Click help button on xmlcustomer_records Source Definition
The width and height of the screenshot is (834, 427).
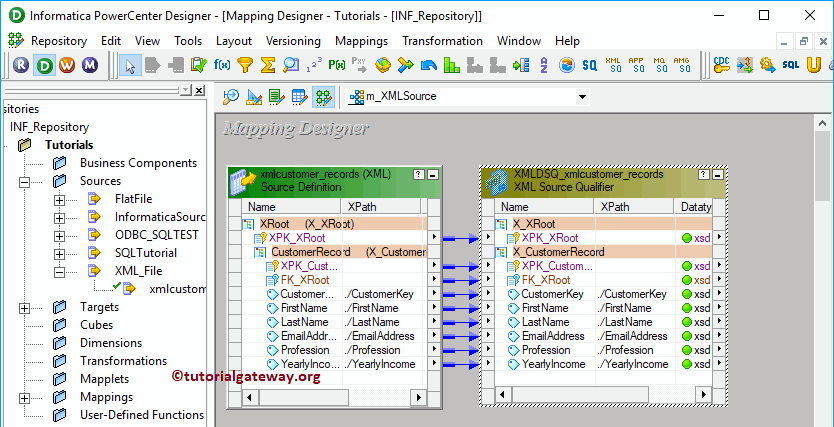tap(419, 174)
